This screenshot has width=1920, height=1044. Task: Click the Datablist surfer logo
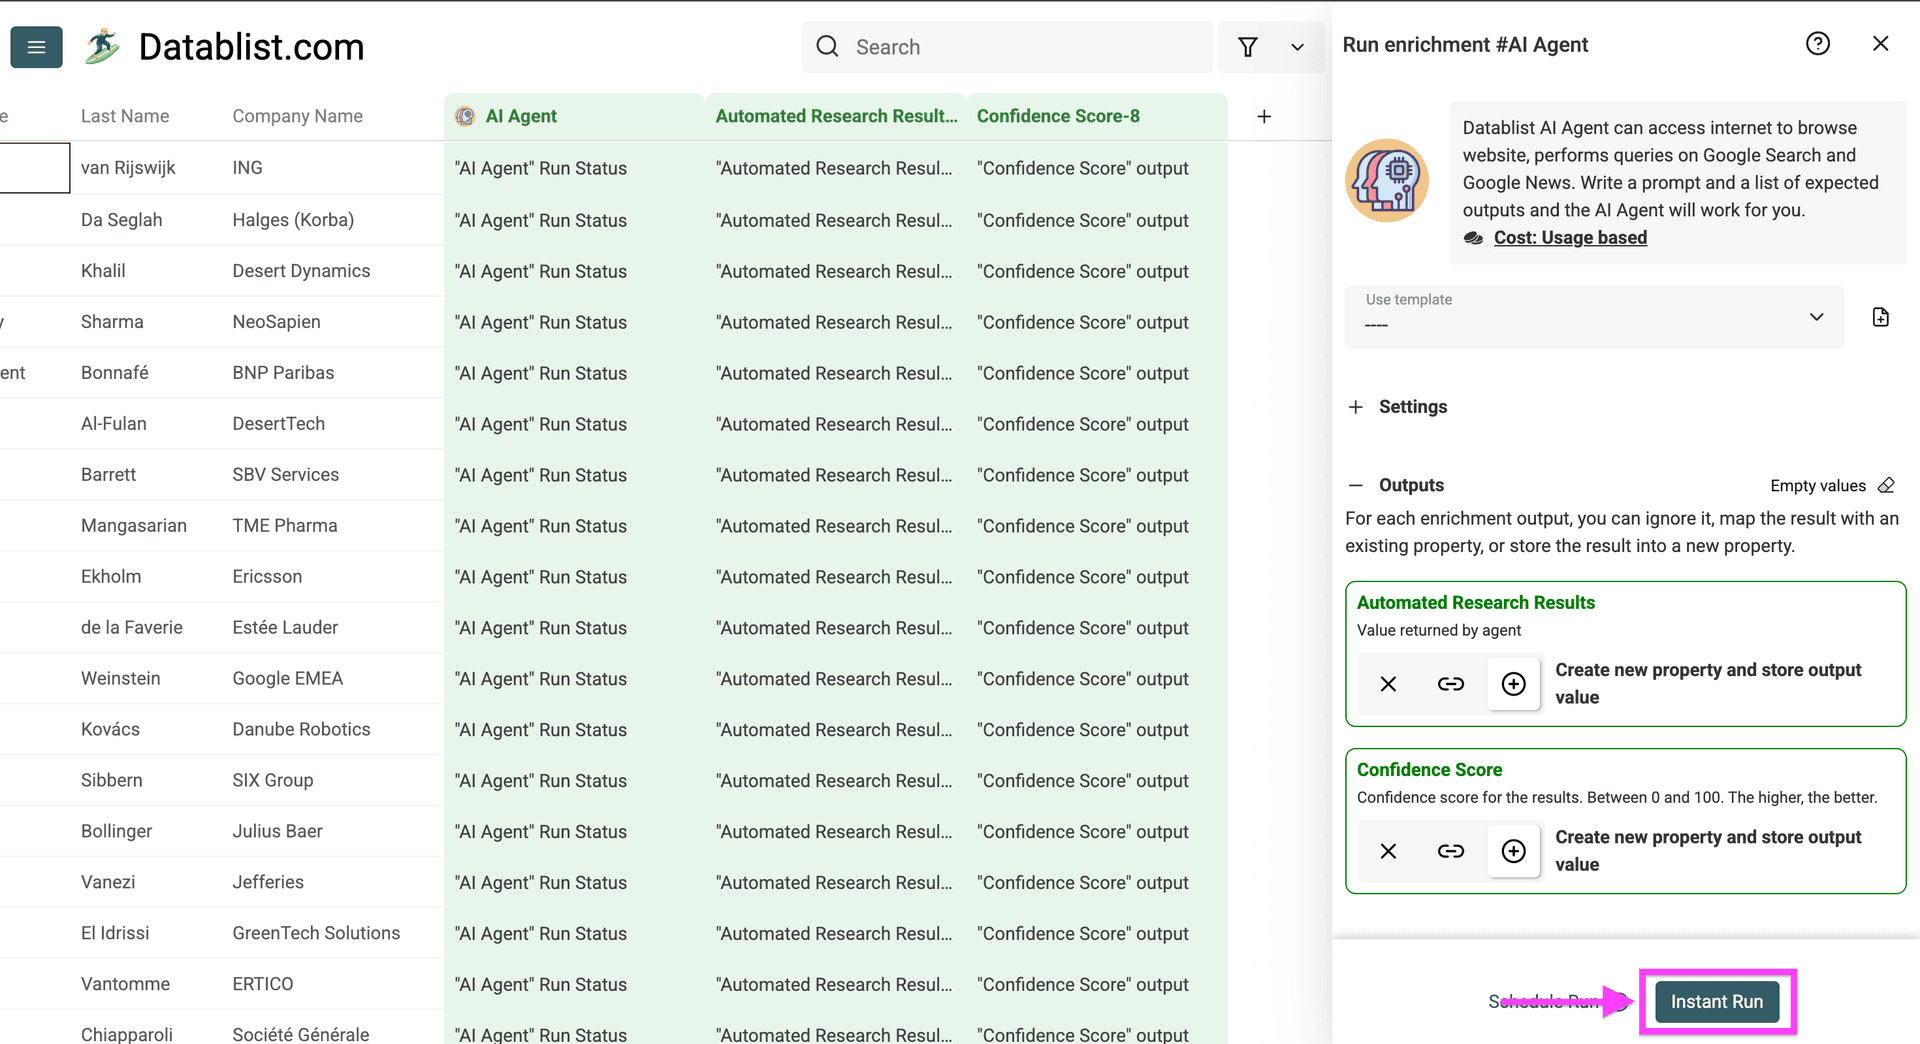coord(101,46)
